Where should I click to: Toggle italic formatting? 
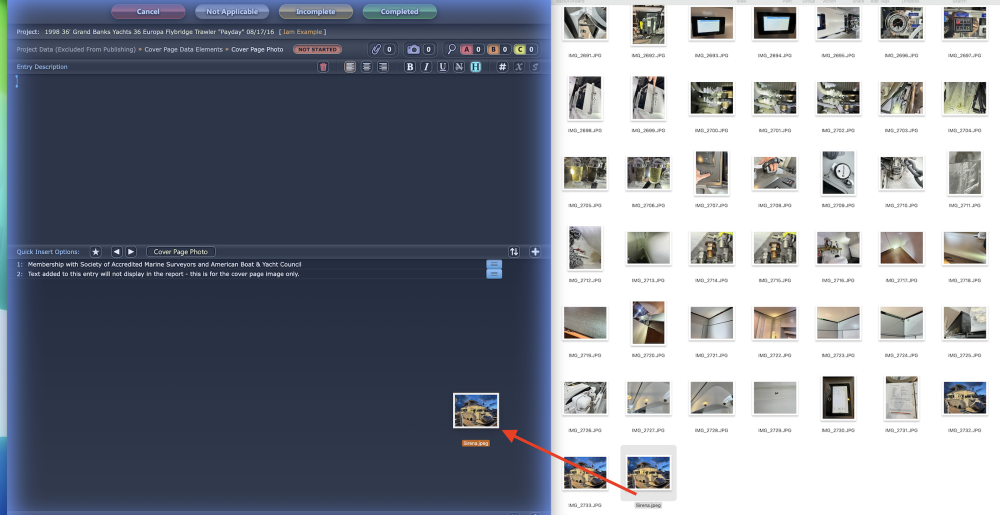point(426,67)
